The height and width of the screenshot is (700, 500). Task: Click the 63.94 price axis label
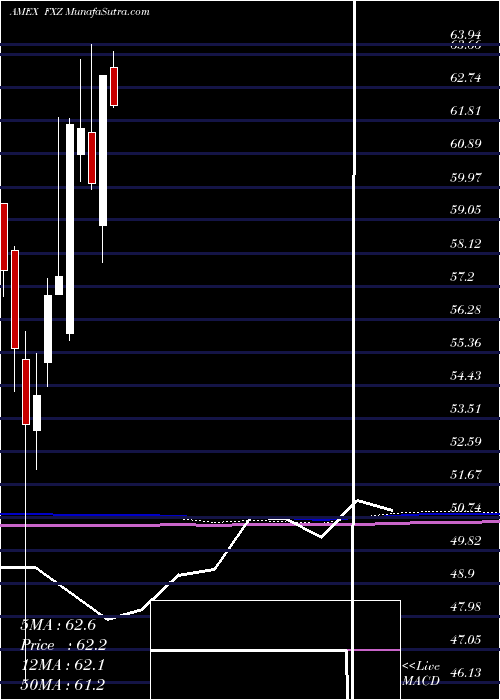(x=466, y=34)
